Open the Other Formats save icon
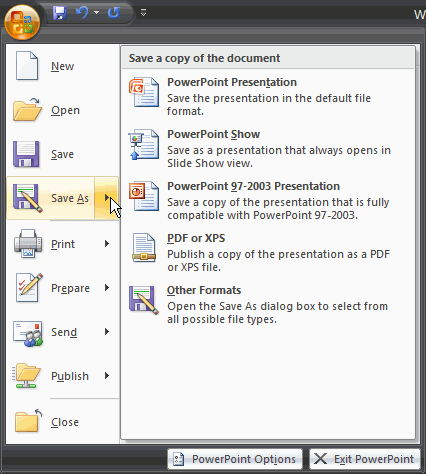 pyautogui.click(x=144, y=300)
